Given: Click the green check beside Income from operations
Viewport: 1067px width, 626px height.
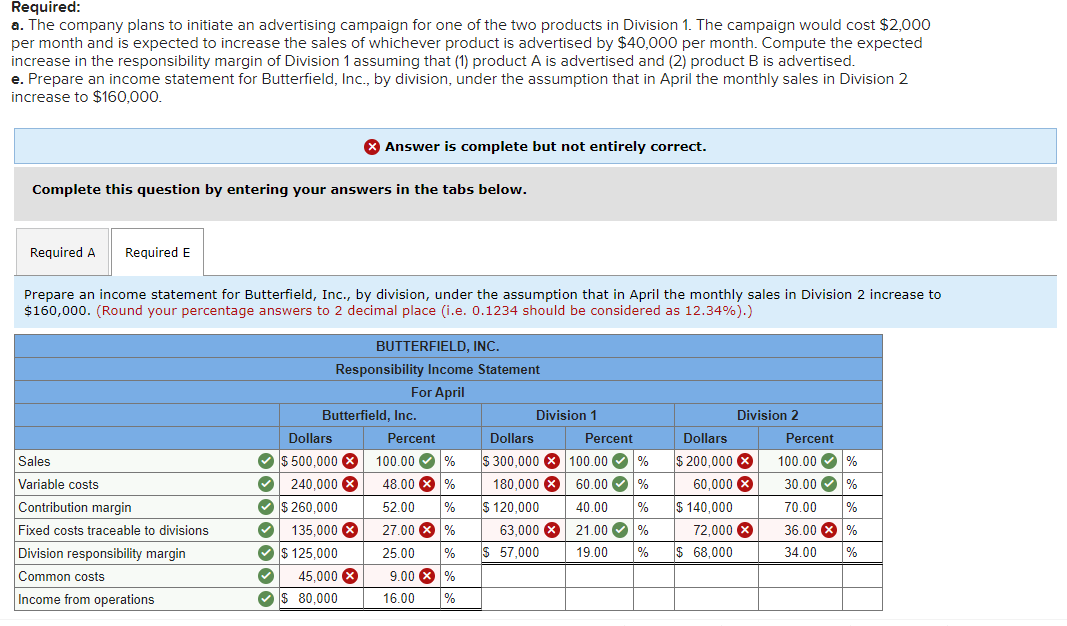Looking at the screenshot, I should [x=265, y=598].
